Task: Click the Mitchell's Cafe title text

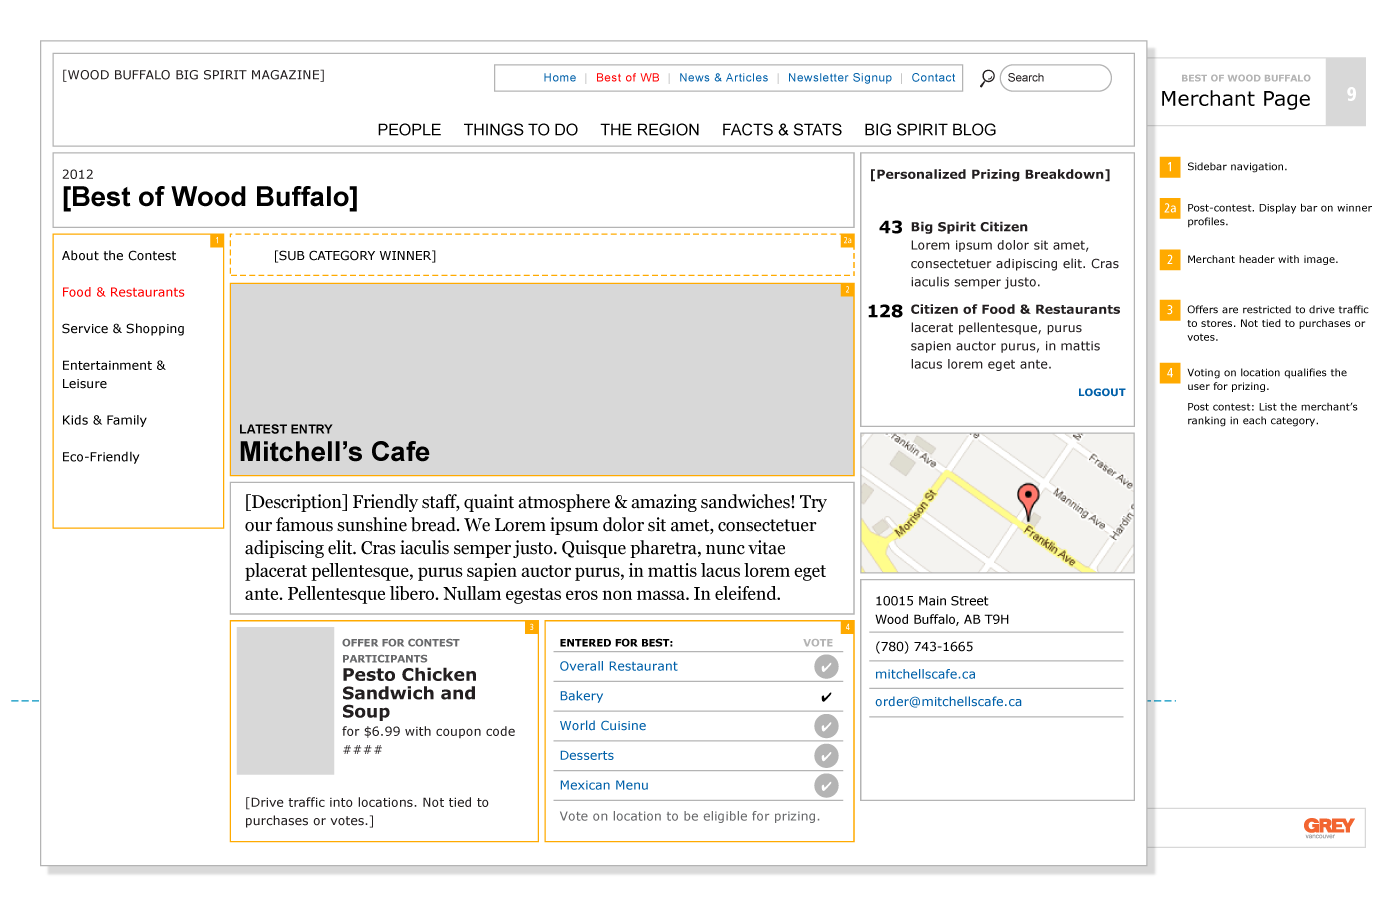Action: coord(334,452)
